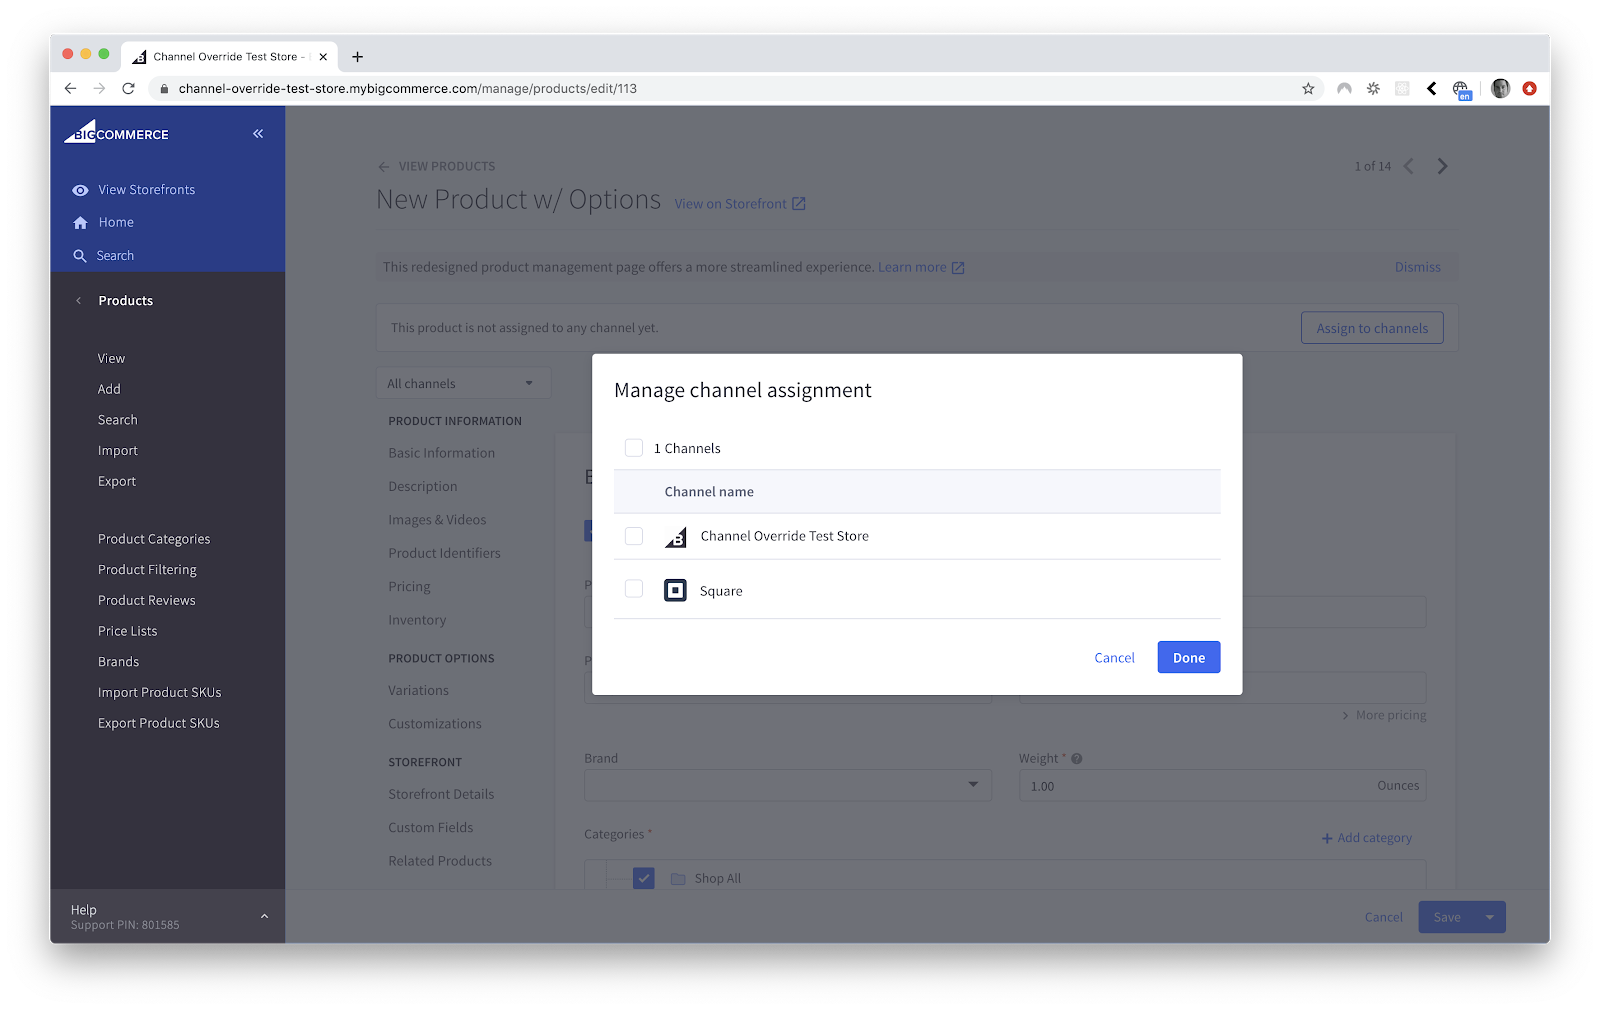Check the 1 Channels select-all checkbox
Screen dimensions: 1600x1010
[634, 447]
